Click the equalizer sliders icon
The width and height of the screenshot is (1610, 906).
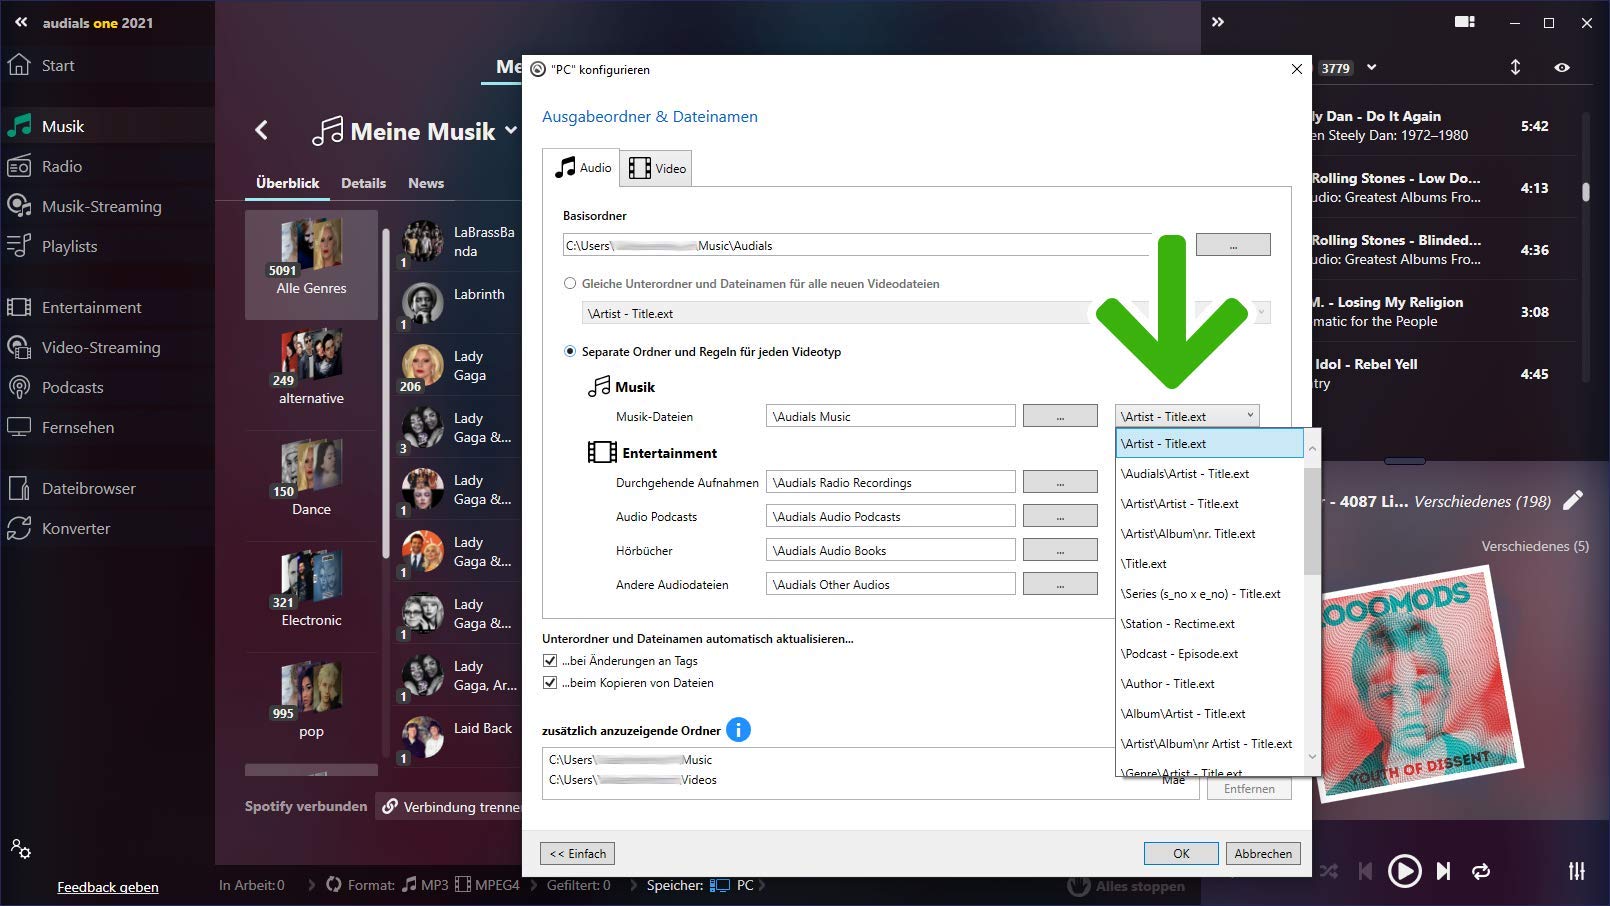click(1577, 871)
